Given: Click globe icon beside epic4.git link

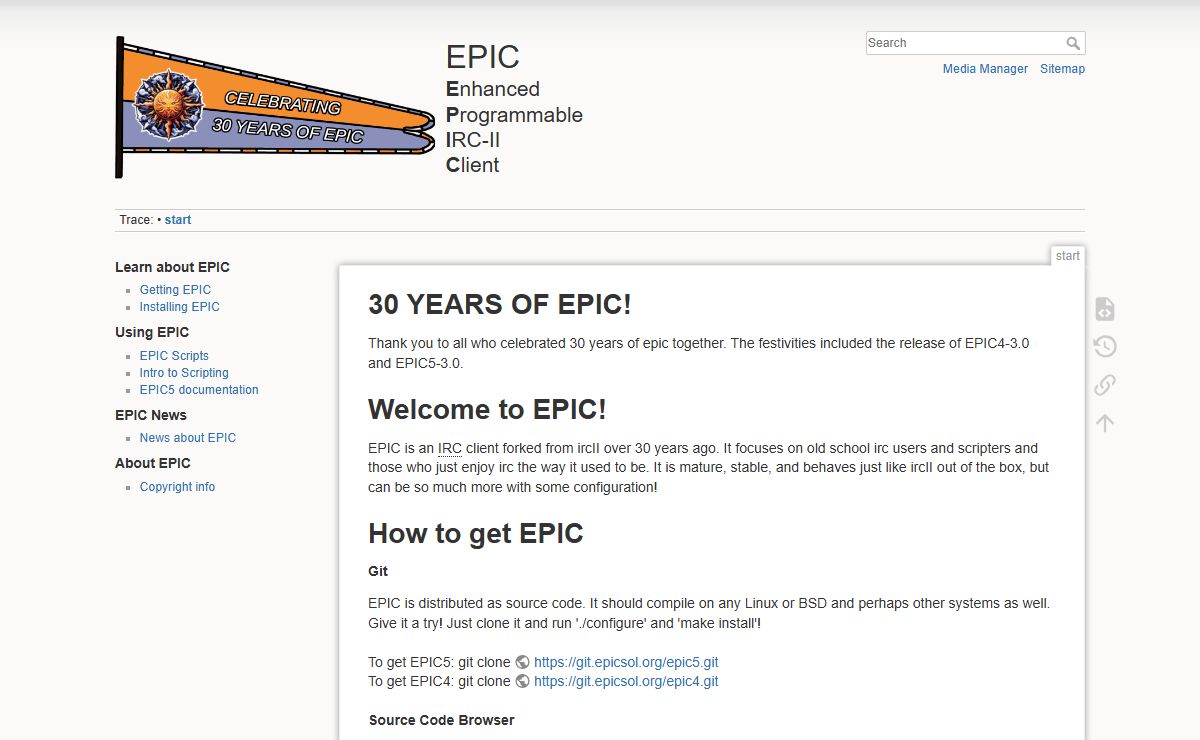Looking at the screenshot, I should 522,681.
